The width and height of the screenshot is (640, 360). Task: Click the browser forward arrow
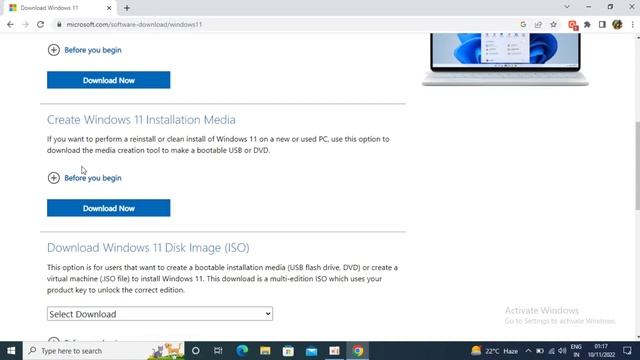pyautogui.click(x=25, y=24)
